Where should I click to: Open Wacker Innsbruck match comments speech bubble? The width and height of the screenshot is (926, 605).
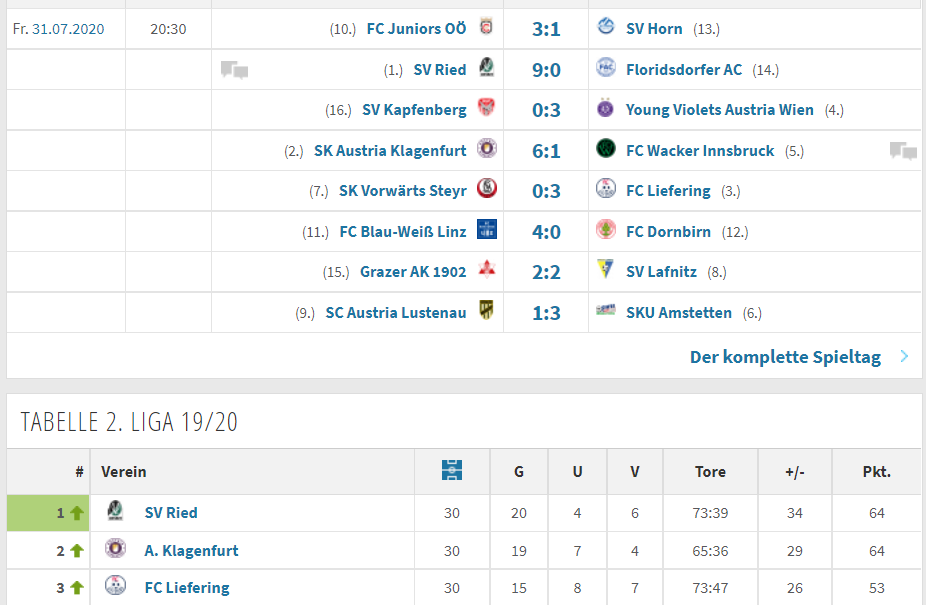pyautogui.click(x=904, y=151)
